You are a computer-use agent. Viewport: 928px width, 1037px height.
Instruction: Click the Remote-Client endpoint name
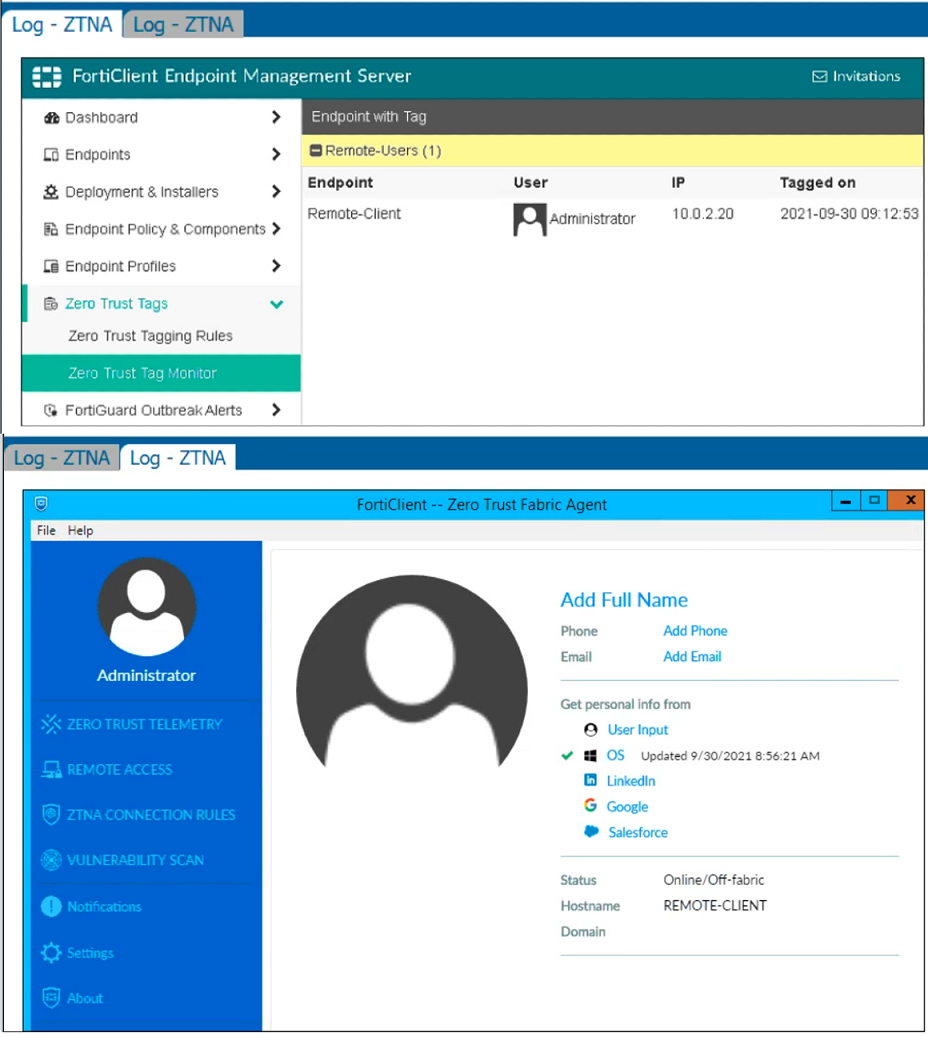[x=354, y=214]
